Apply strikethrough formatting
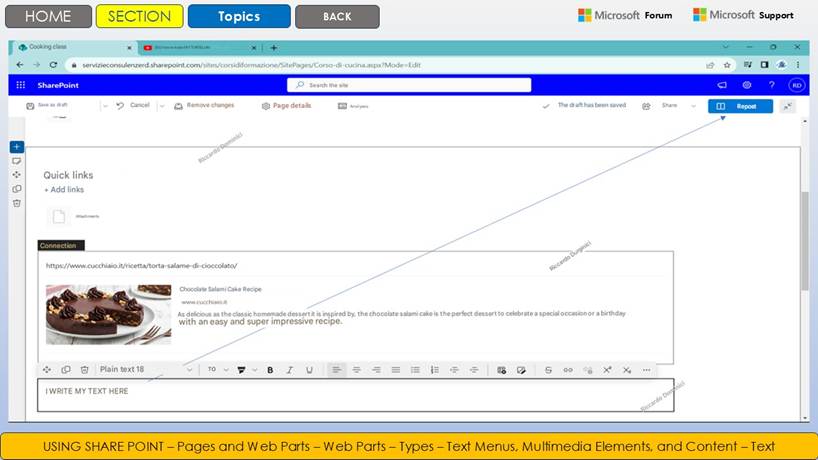Screen dimensions: 818x460 click(548, 370)
